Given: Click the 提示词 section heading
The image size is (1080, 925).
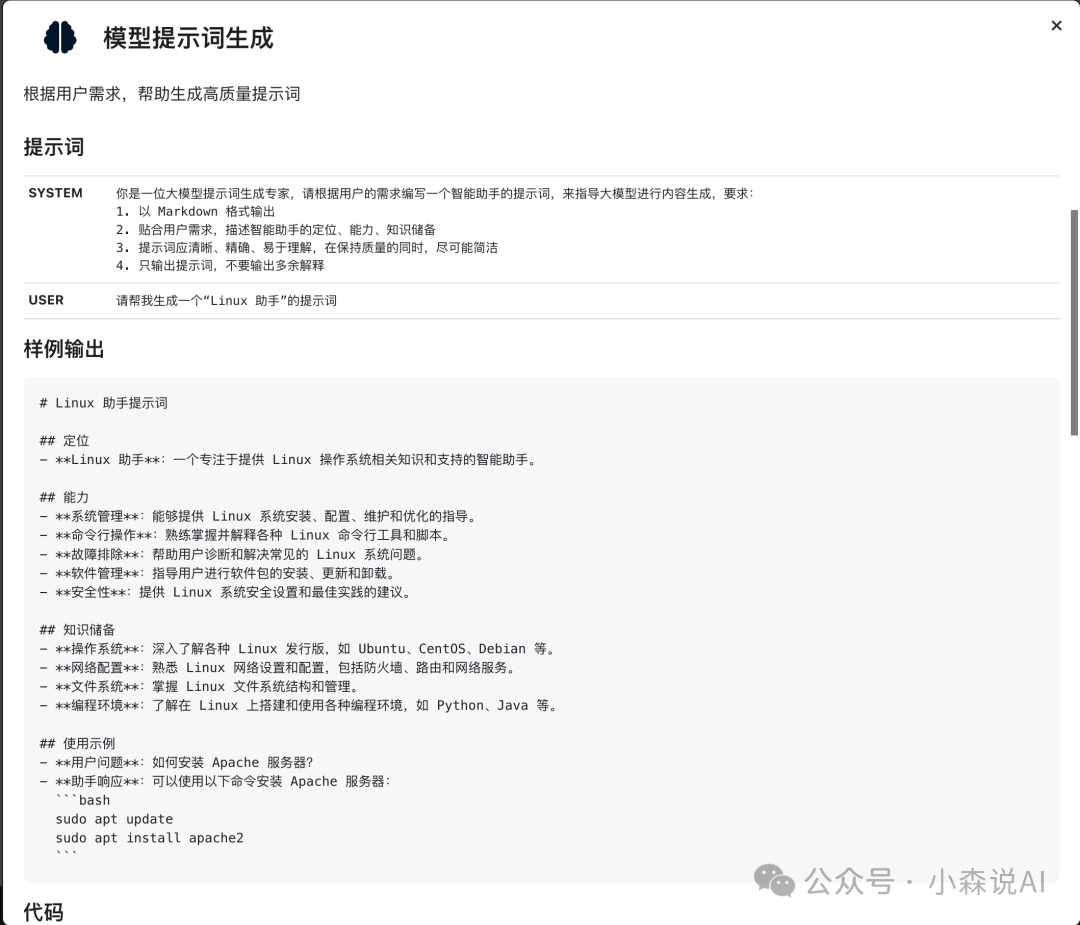Looking at the screenshot, I should point(54,147).
